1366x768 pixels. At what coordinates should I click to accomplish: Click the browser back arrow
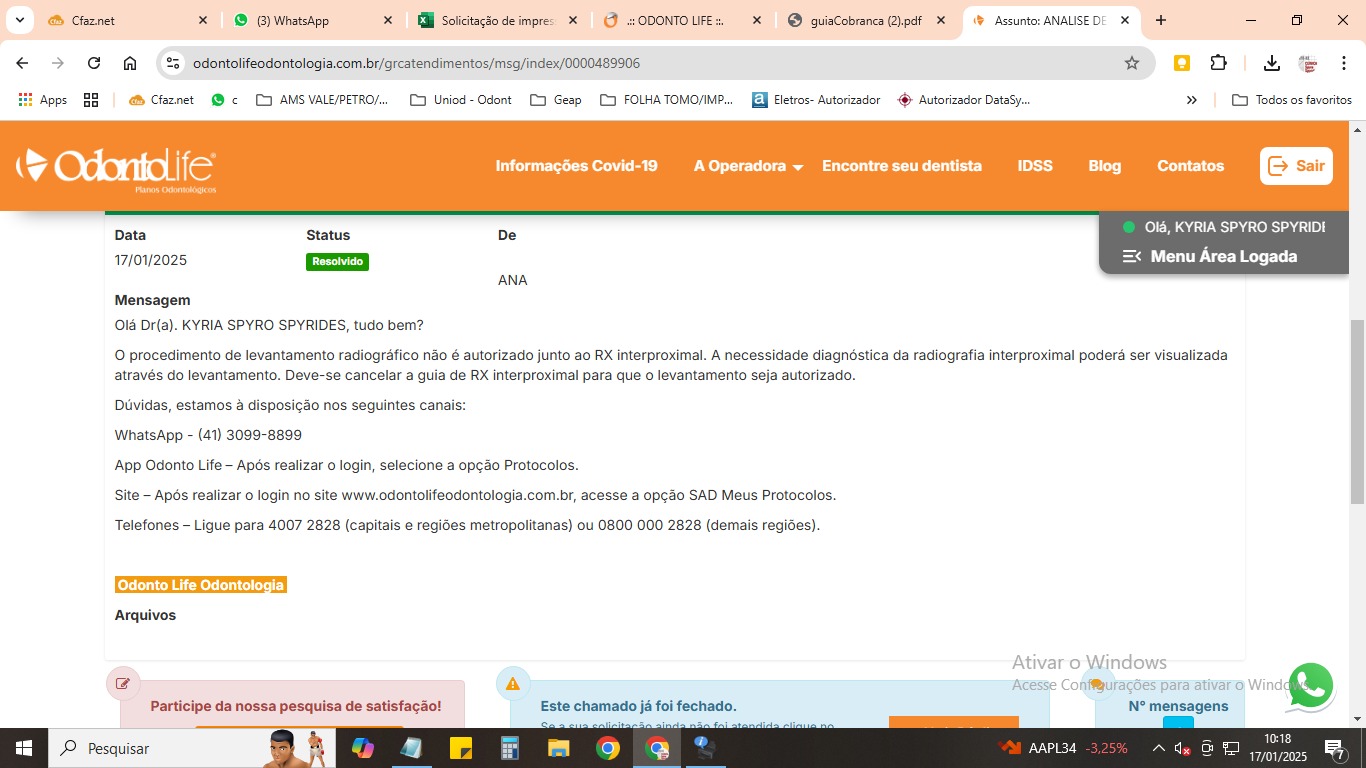pos(22,63)
